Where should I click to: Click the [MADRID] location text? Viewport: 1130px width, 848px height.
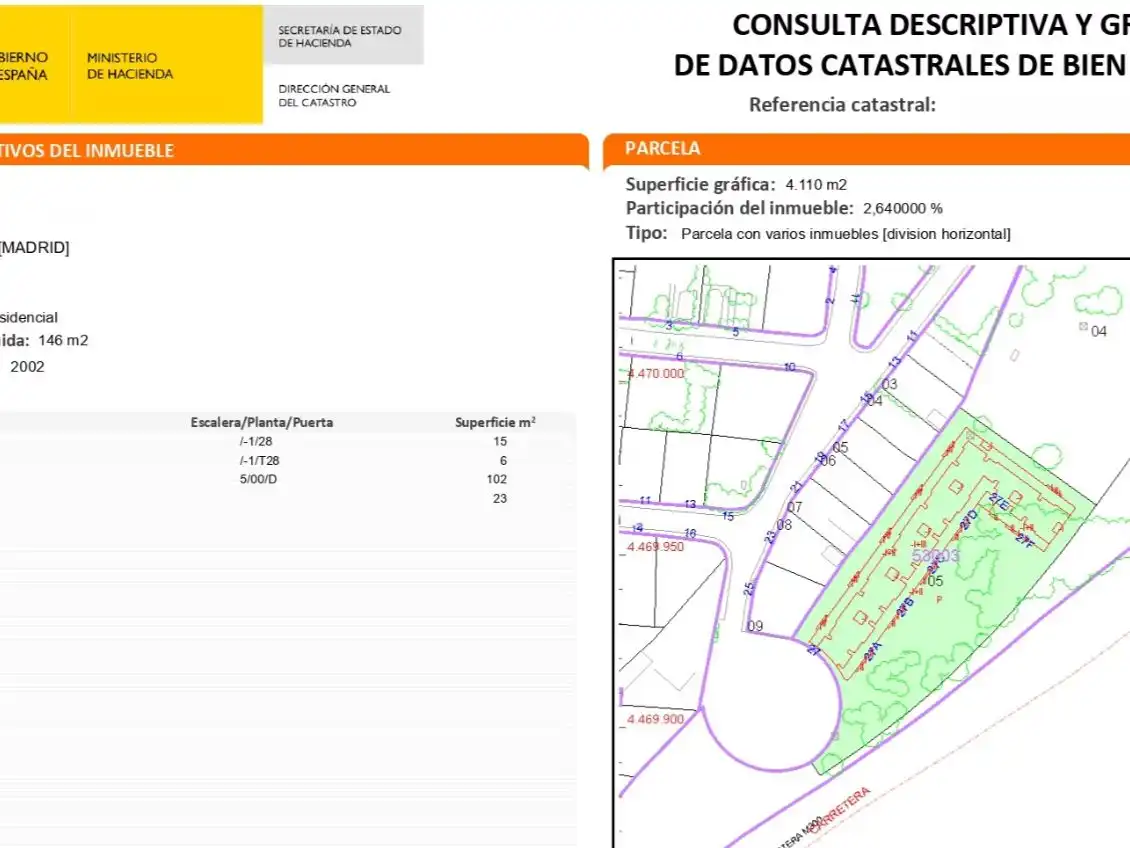(x=34, y=248)
